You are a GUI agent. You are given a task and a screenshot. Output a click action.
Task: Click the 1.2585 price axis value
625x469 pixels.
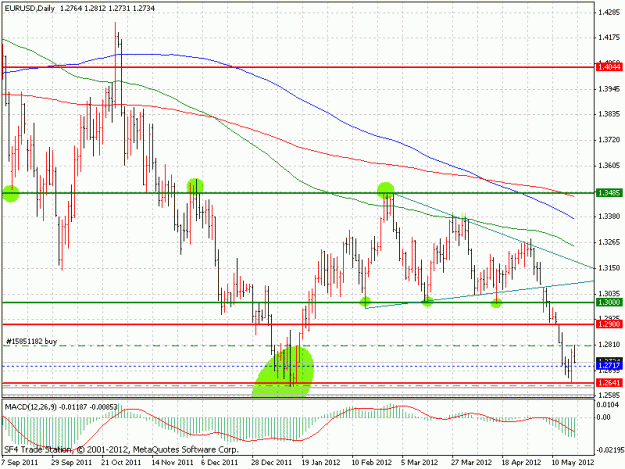coord(609,395)
